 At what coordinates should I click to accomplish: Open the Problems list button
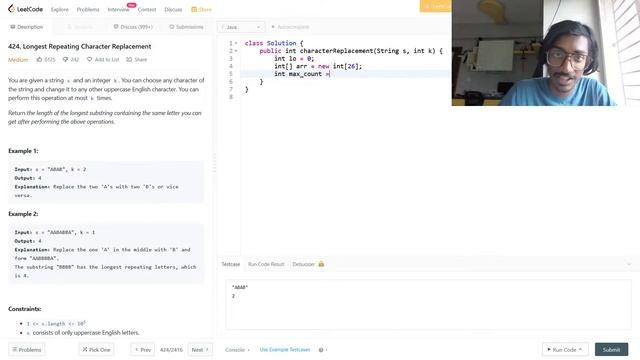(x=27, y=350)
